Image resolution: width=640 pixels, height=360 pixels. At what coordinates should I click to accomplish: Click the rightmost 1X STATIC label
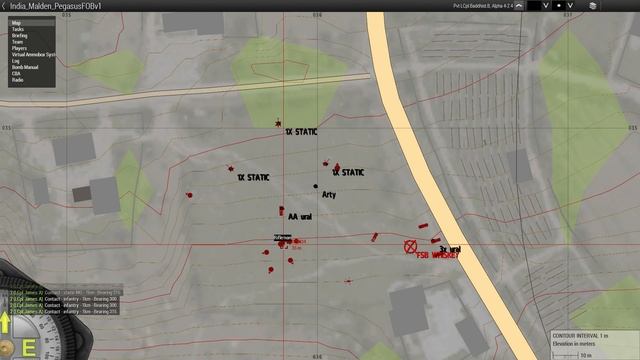coord(348,173)
